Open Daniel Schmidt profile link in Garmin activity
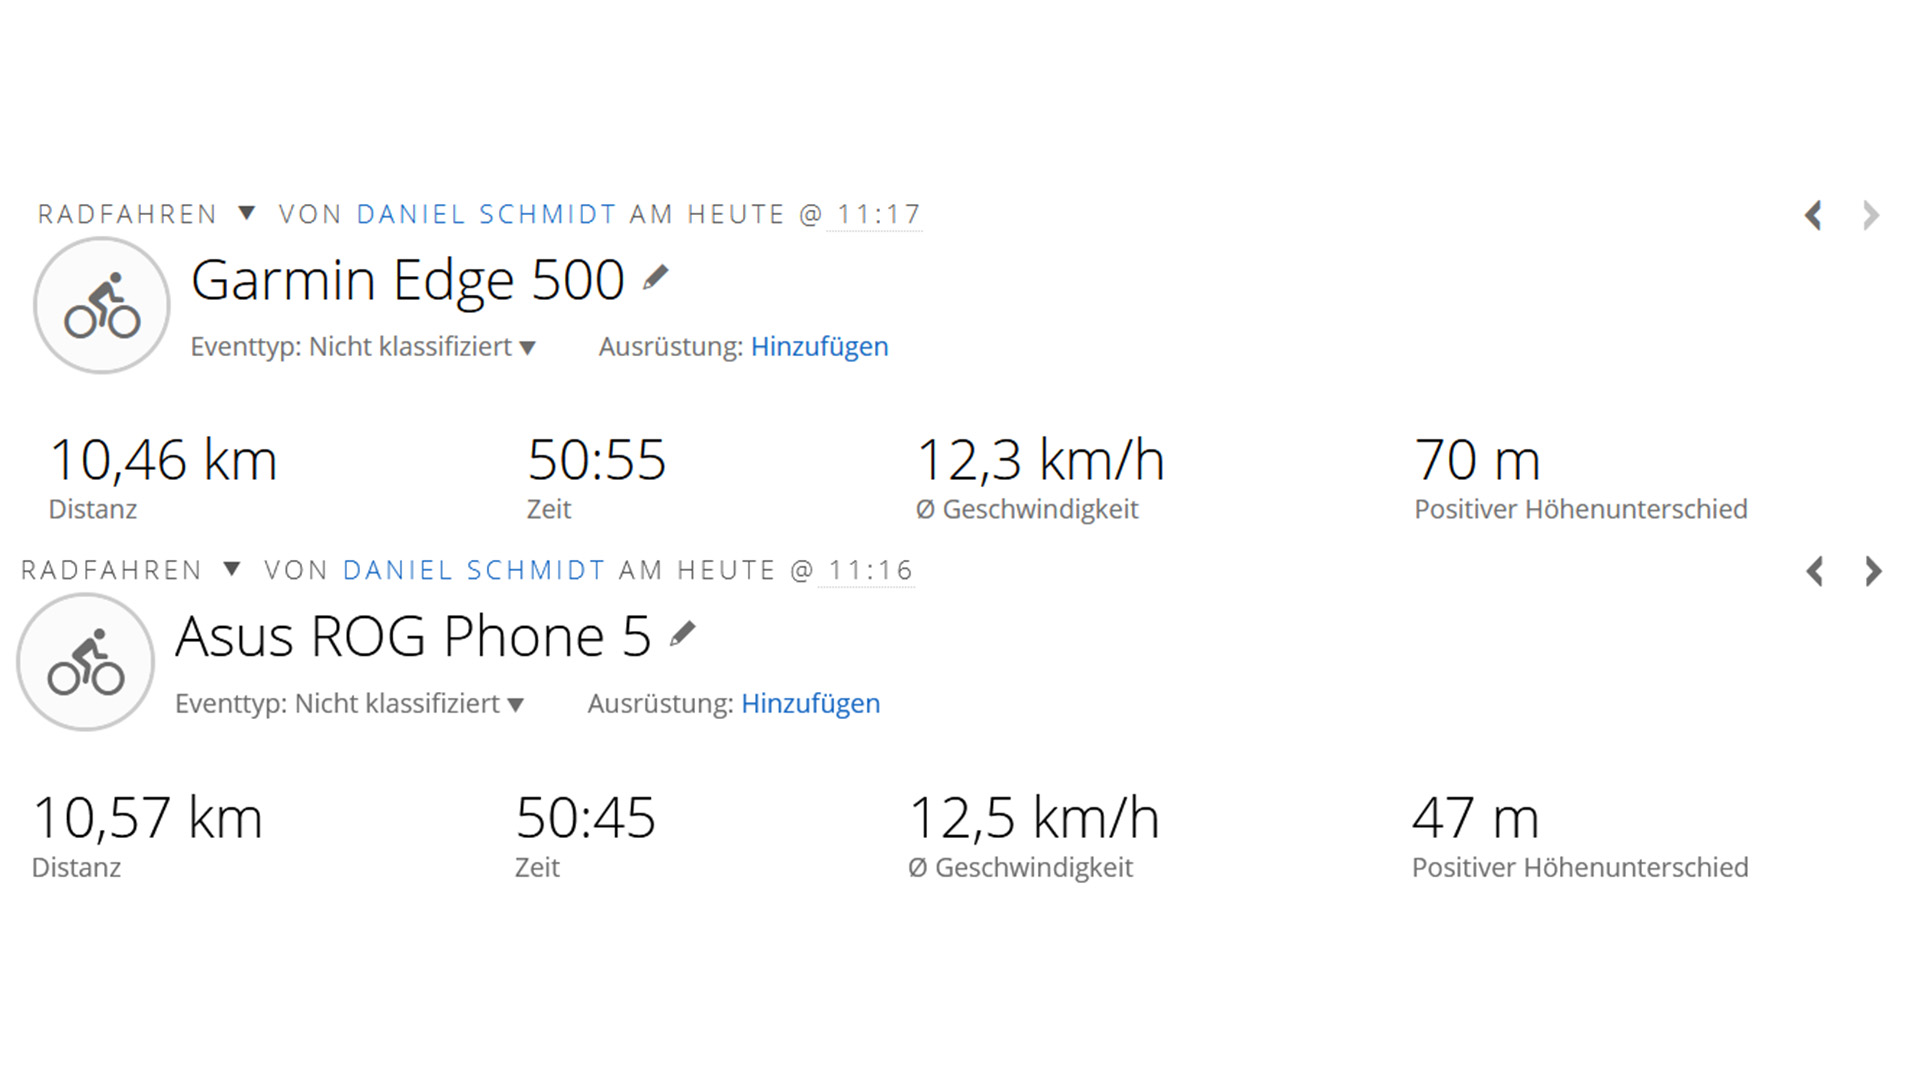1920x1080 pixels. (486, 214)
